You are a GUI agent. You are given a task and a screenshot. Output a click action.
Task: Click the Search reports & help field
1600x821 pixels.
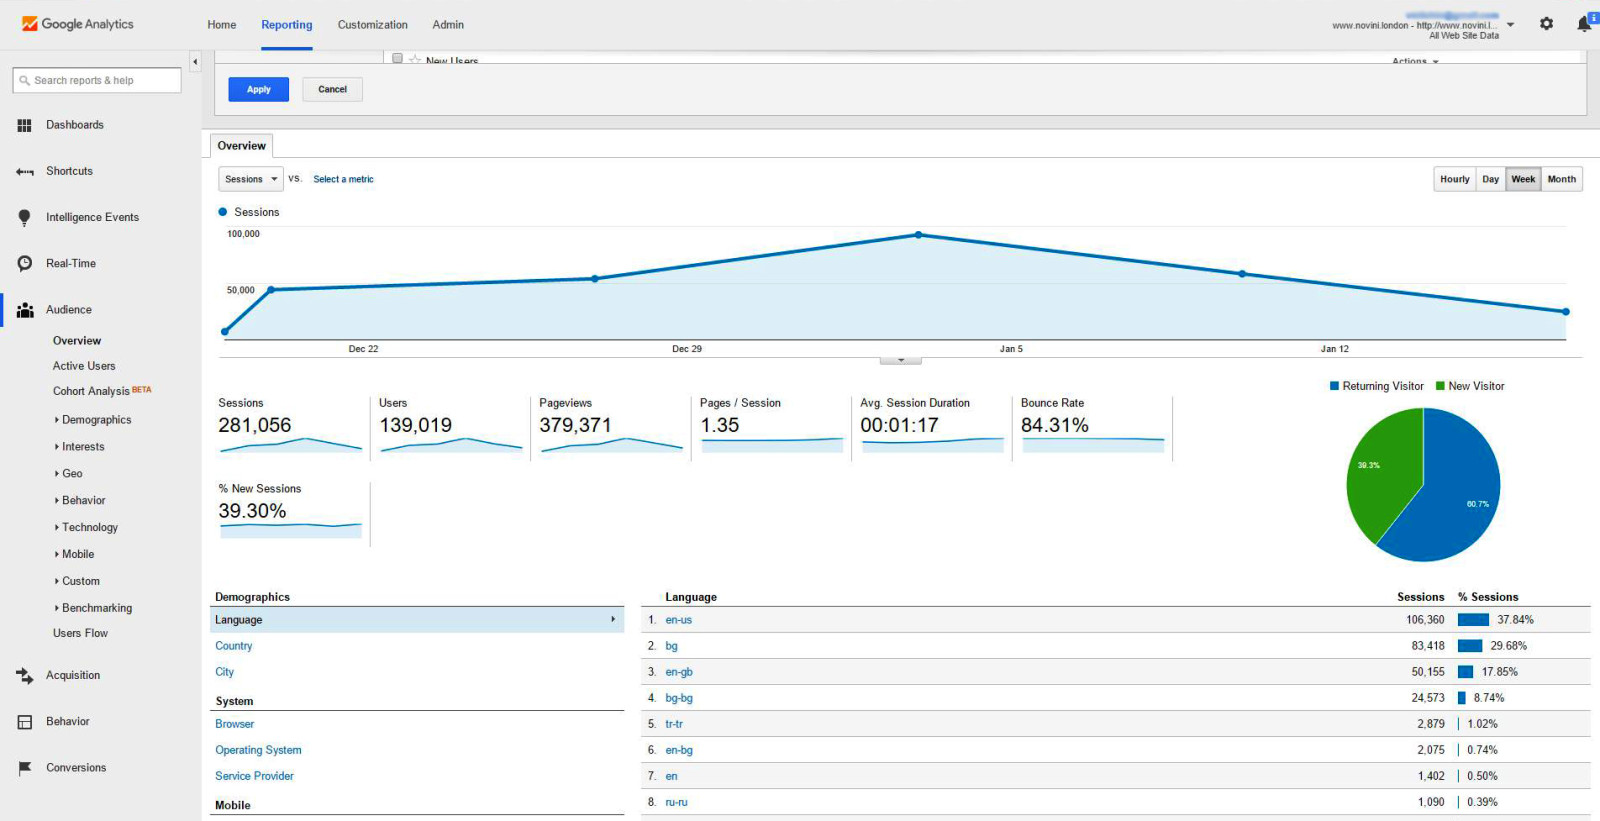(97, 81)
